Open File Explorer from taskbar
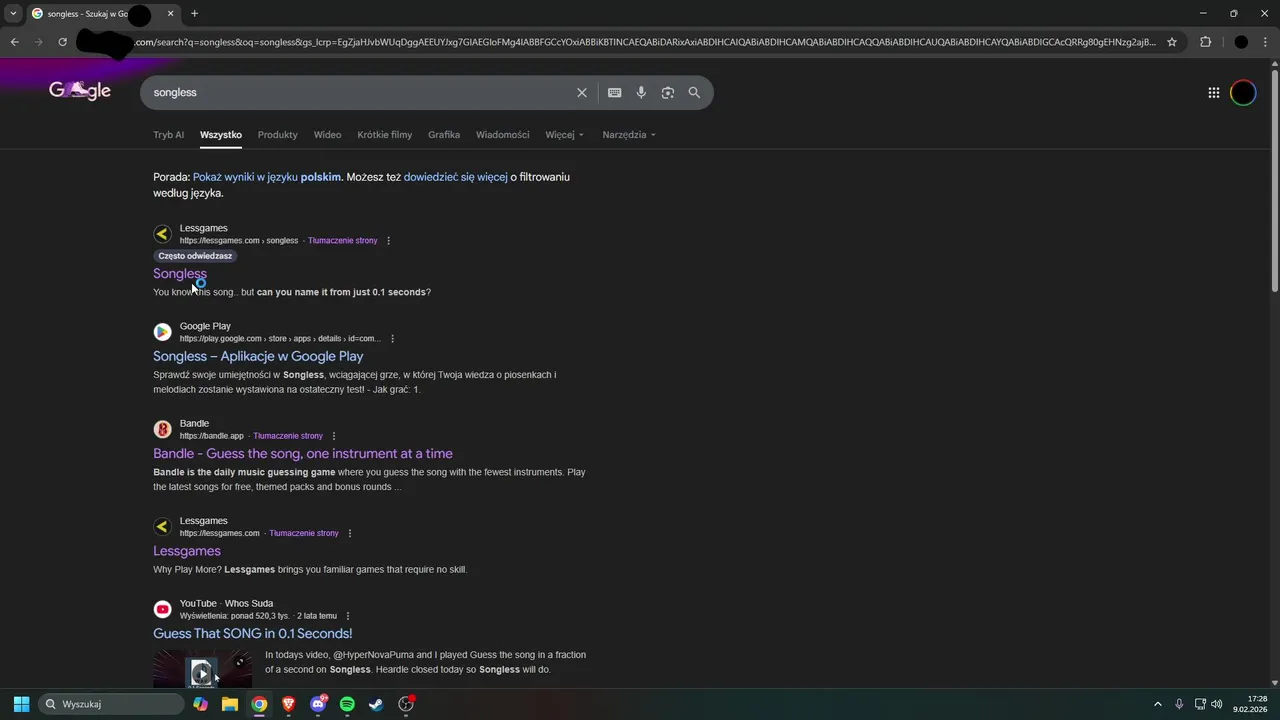The height and width of the screenshot is (720, 1280). coord(230,704)
